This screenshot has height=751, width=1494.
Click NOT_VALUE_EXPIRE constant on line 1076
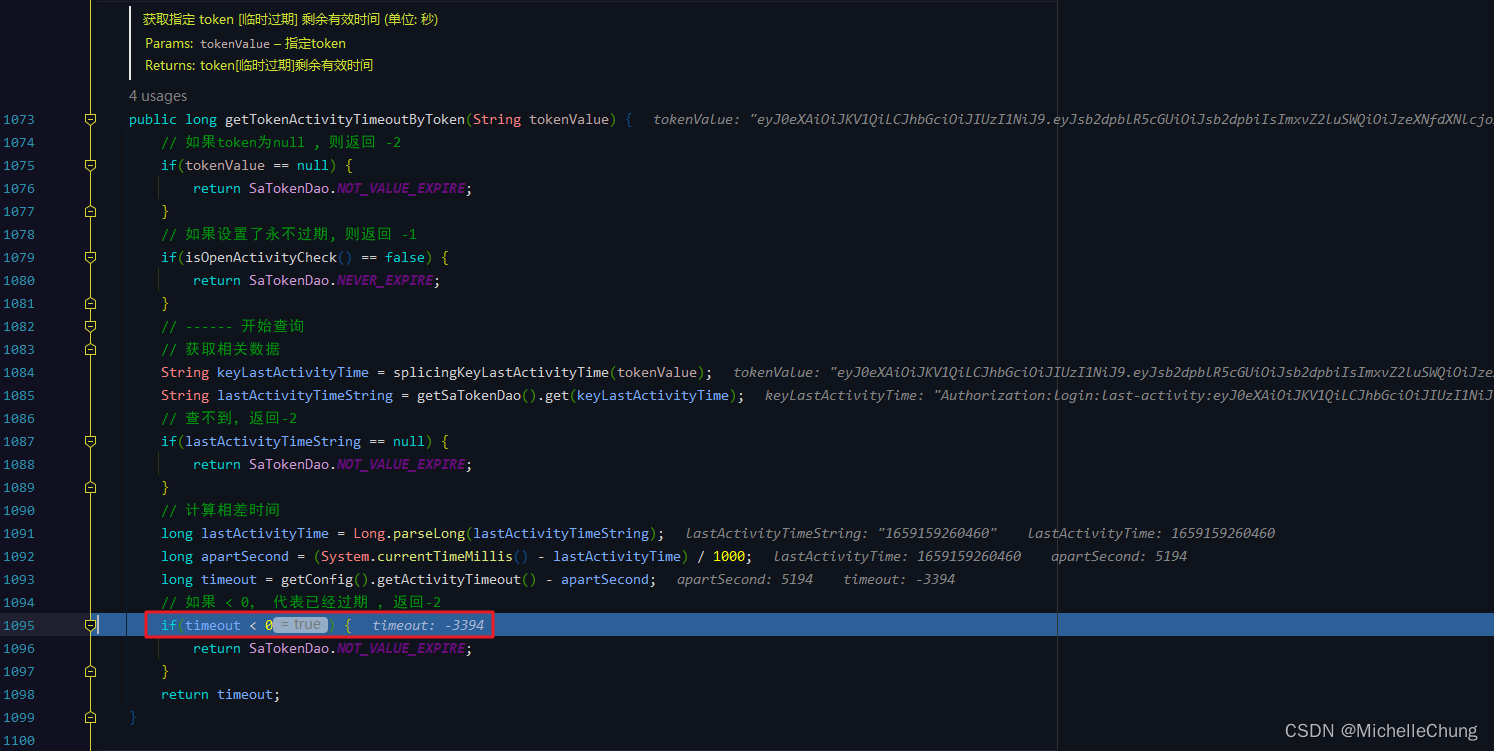tap(401, 188)
